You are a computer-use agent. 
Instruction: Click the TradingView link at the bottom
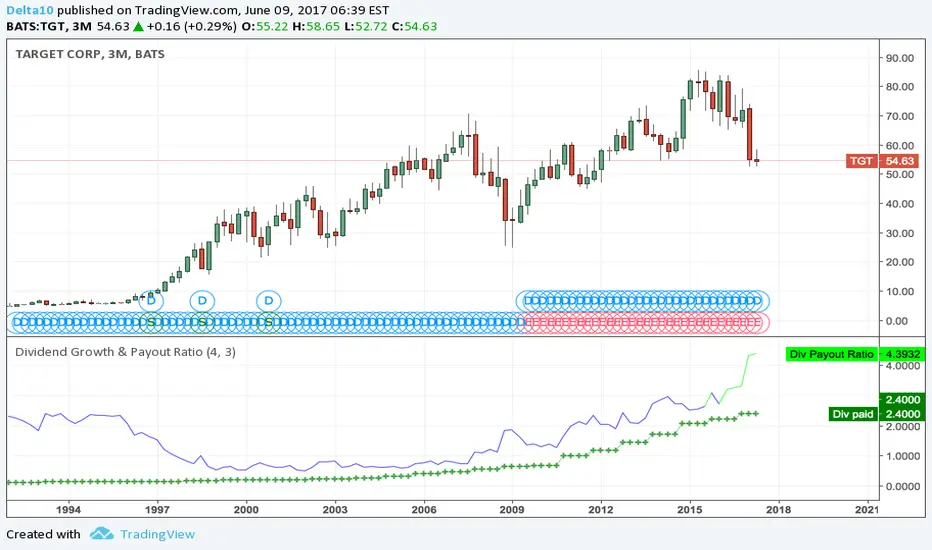(158, 534)
